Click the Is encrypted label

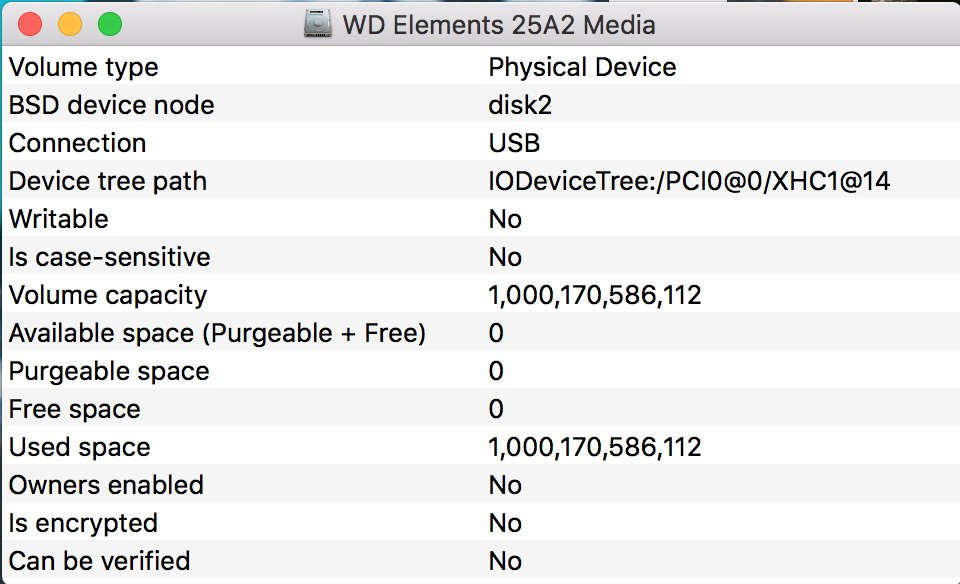click(x=83, y=524)
